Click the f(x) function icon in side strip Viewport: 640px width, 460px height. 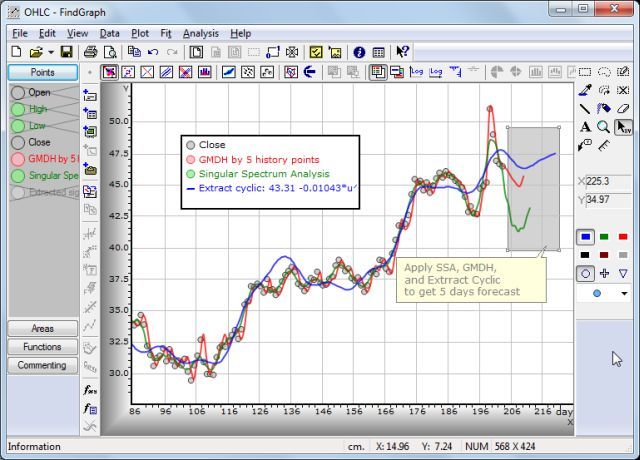click(90, 390)
